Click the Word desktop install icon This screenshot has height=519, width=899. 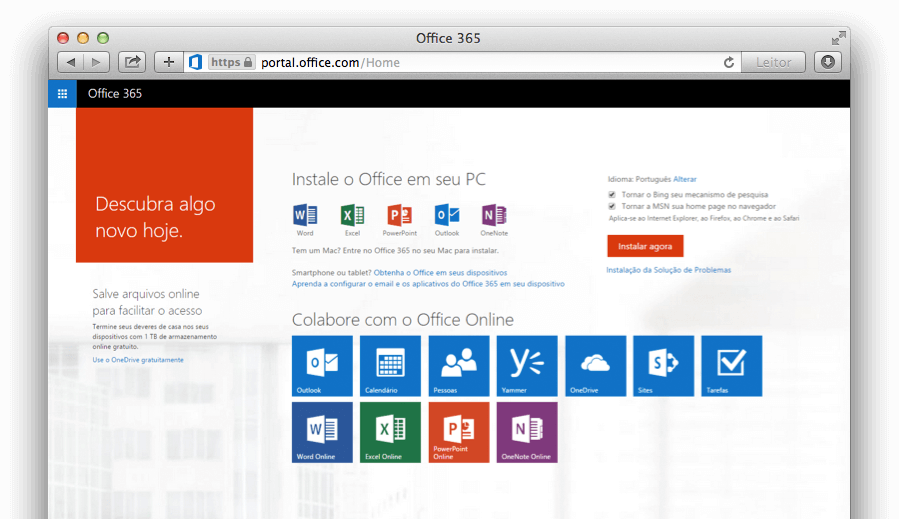(305, 215)
